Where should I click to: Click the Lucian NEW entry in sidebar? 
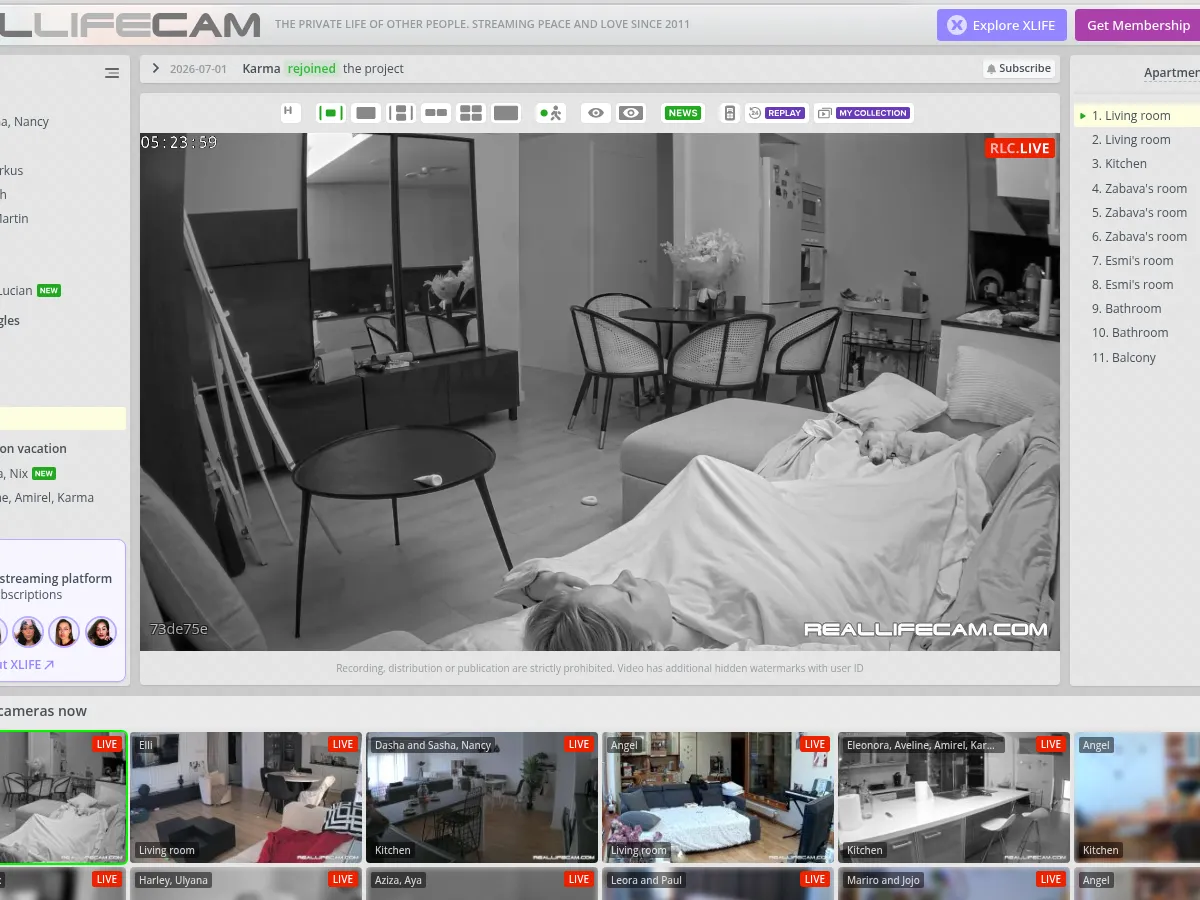point(31,290)
